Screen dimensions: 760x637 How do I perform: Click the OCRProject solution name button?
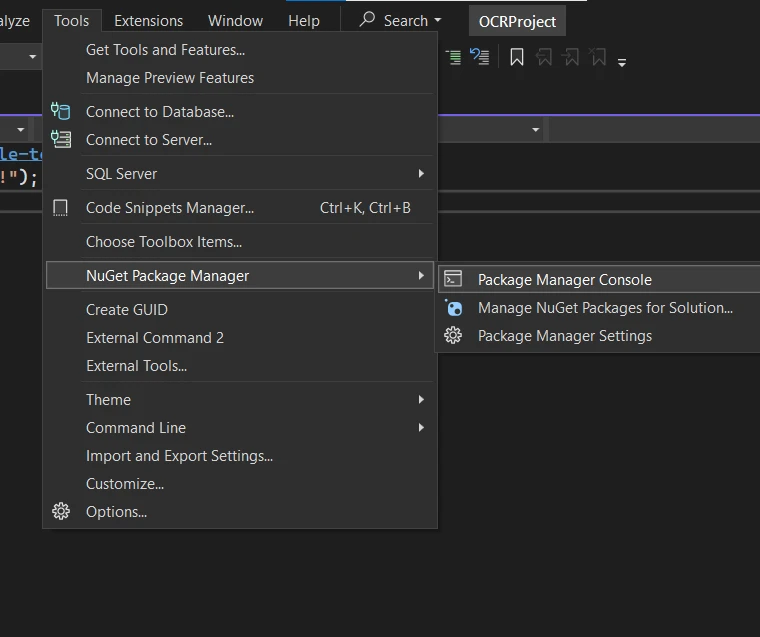(517, 21)
